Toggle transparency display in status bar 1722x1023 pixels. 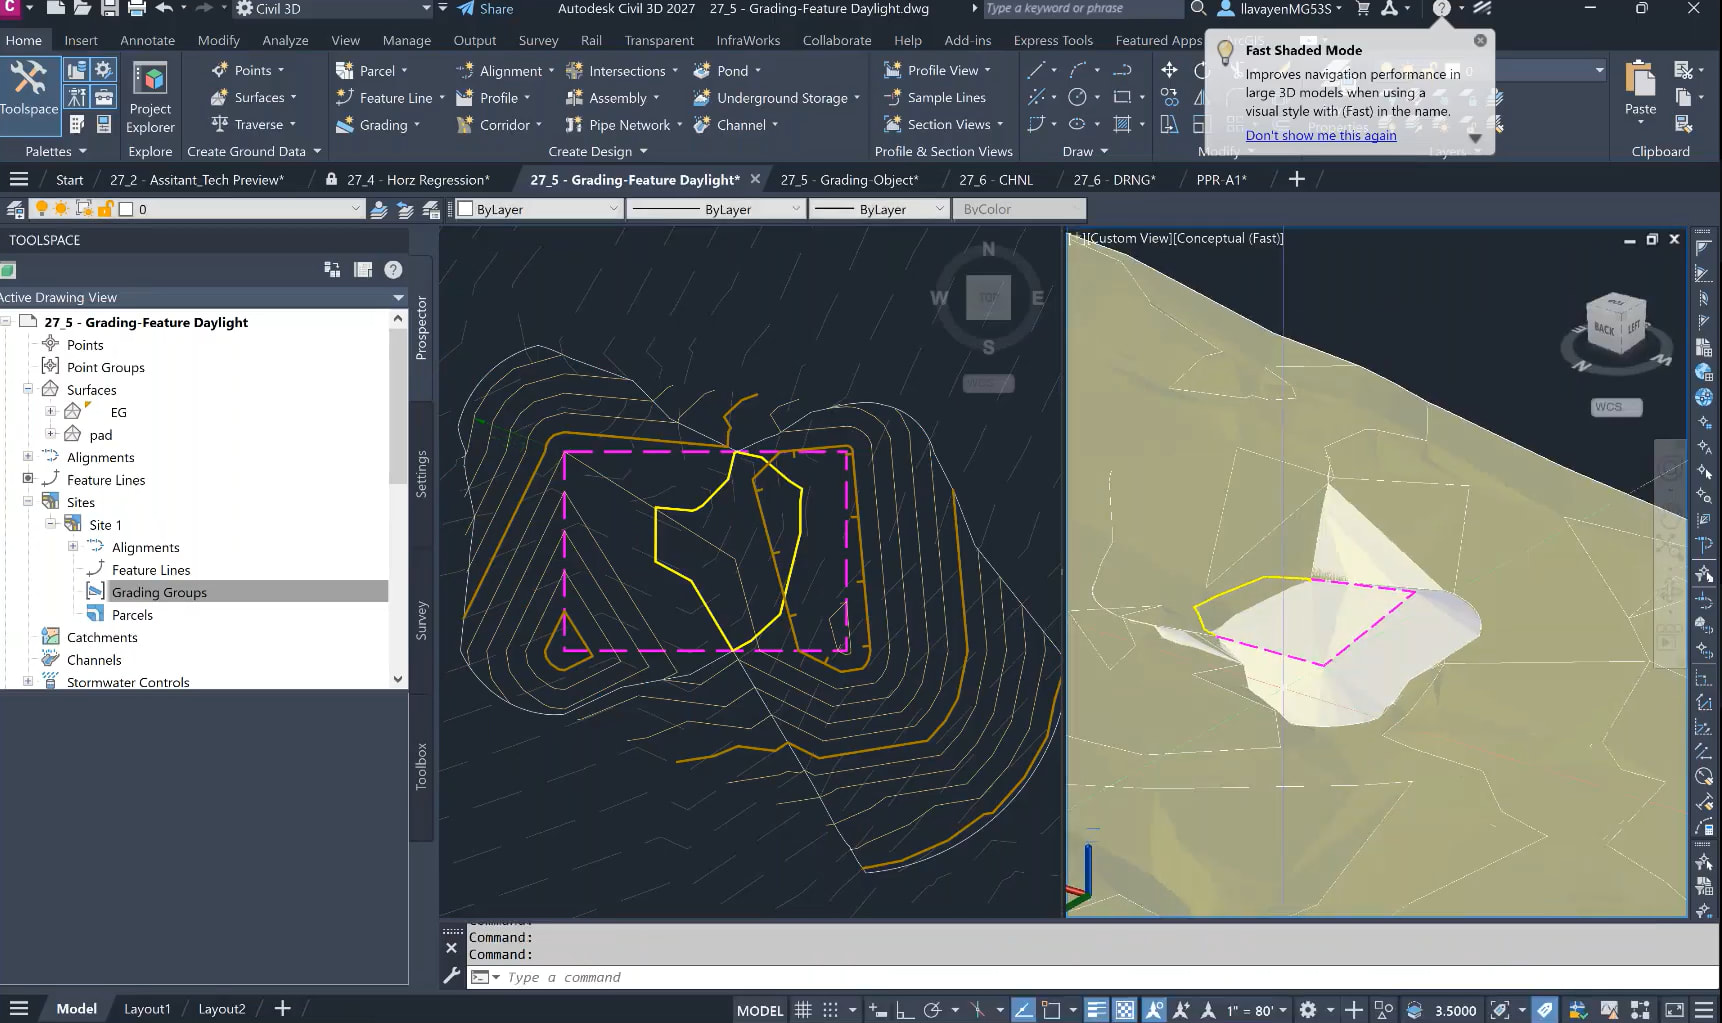click(x=1125, y=1010)
